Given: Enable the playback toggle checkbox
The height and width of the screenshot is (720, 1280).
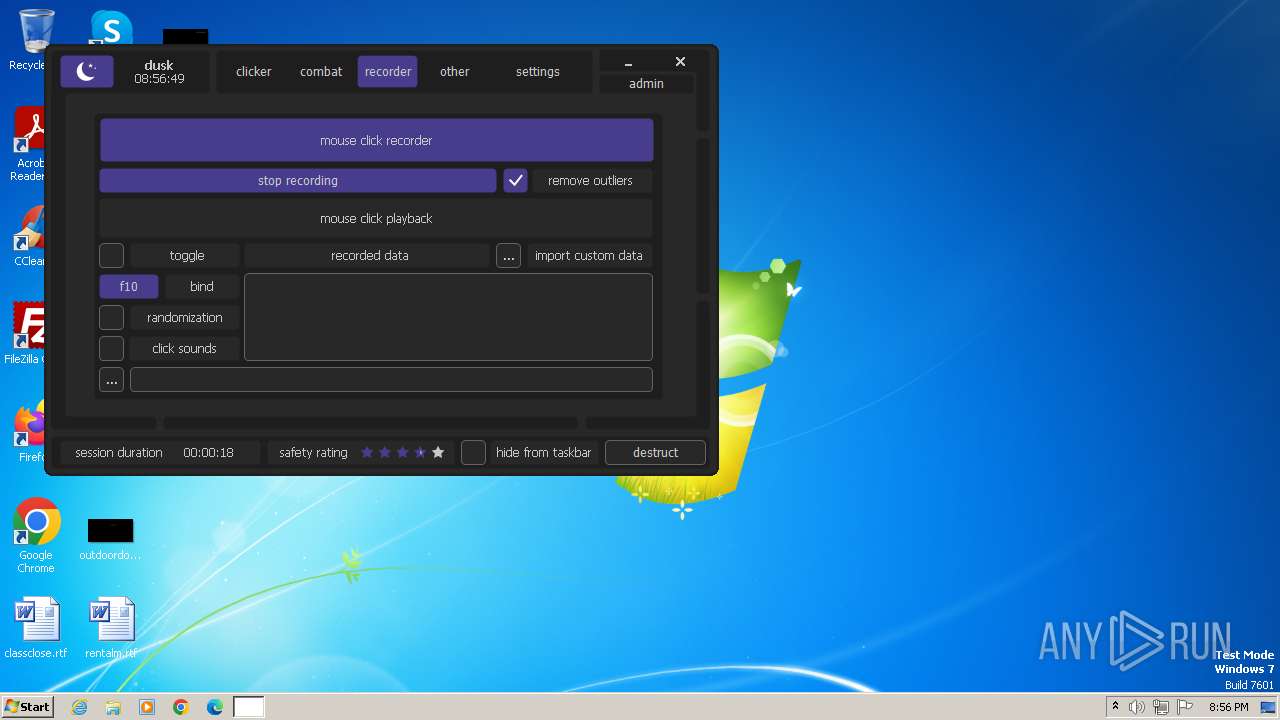Looking at the screenshot, I should (x=112, y=256).
